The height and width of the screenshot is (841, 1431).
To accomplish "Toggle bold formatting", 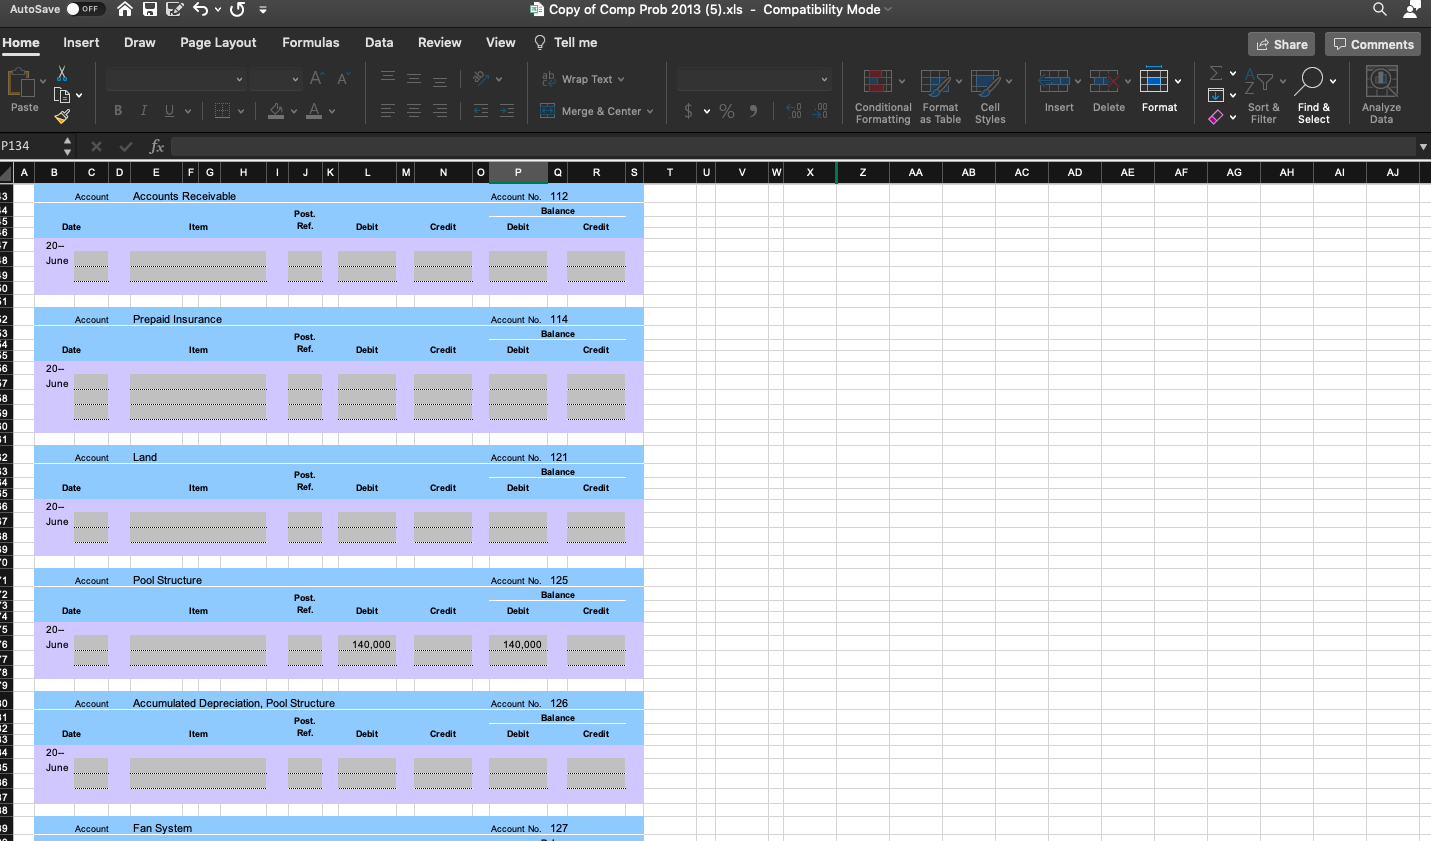I will point(117,110).
